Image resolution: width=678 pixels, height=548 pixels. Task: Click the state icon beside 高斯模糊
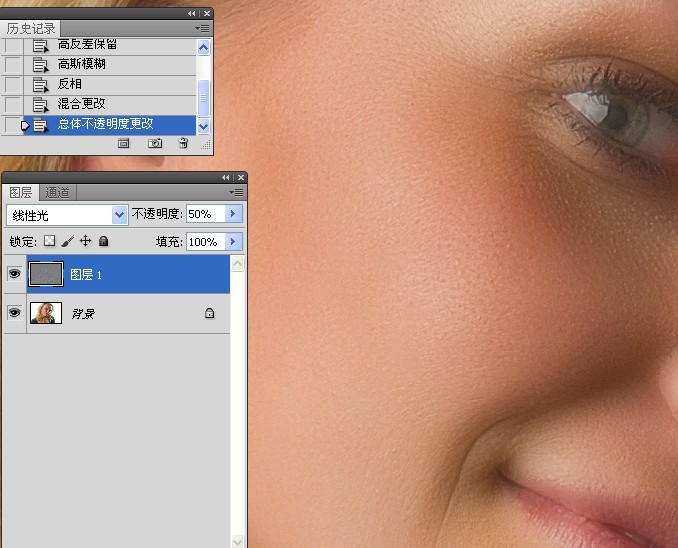pos(41,65)
